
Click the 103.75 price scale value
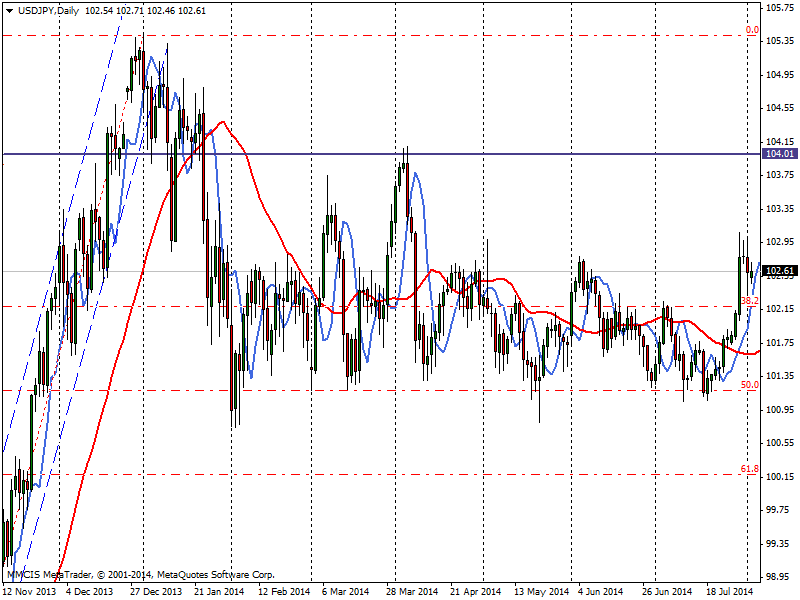tap(780, 175)
